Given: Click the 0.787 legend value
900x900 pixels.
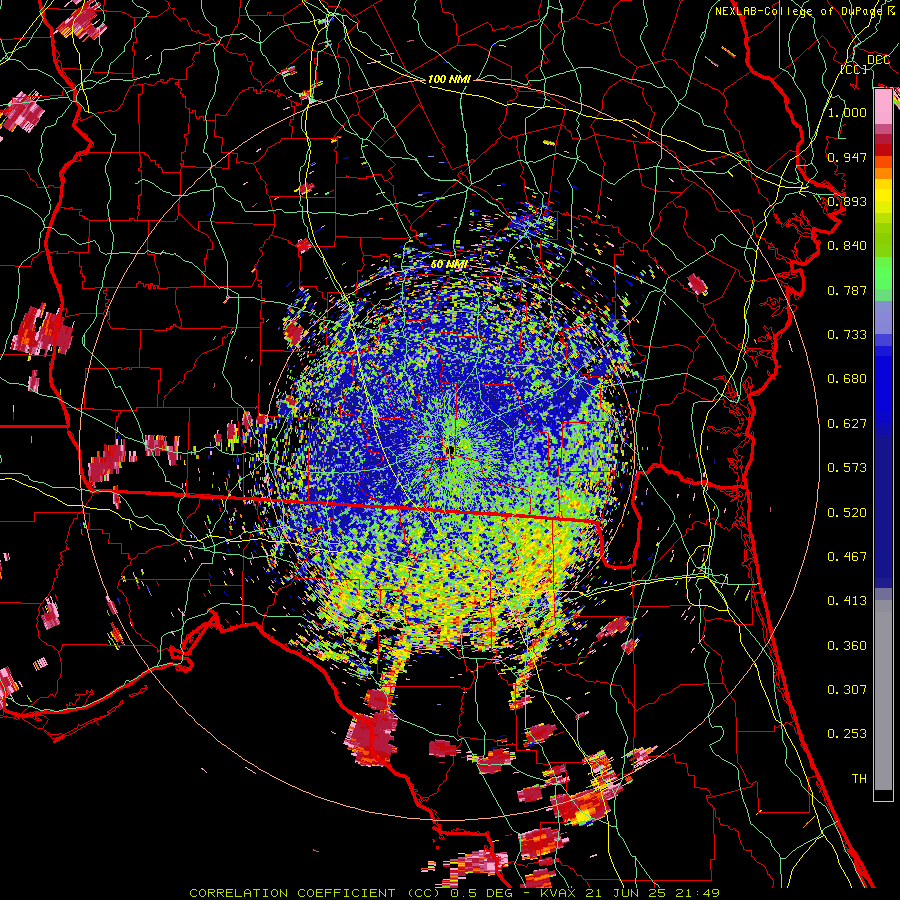Looking at the screenshot, I should tap(847, 290).
